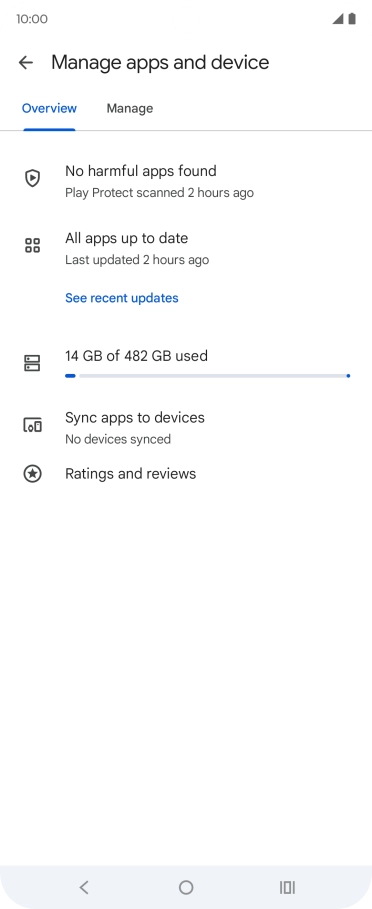Open 14 GB of 482 GB used
The image size is (372, 909).
pos(136,355)
